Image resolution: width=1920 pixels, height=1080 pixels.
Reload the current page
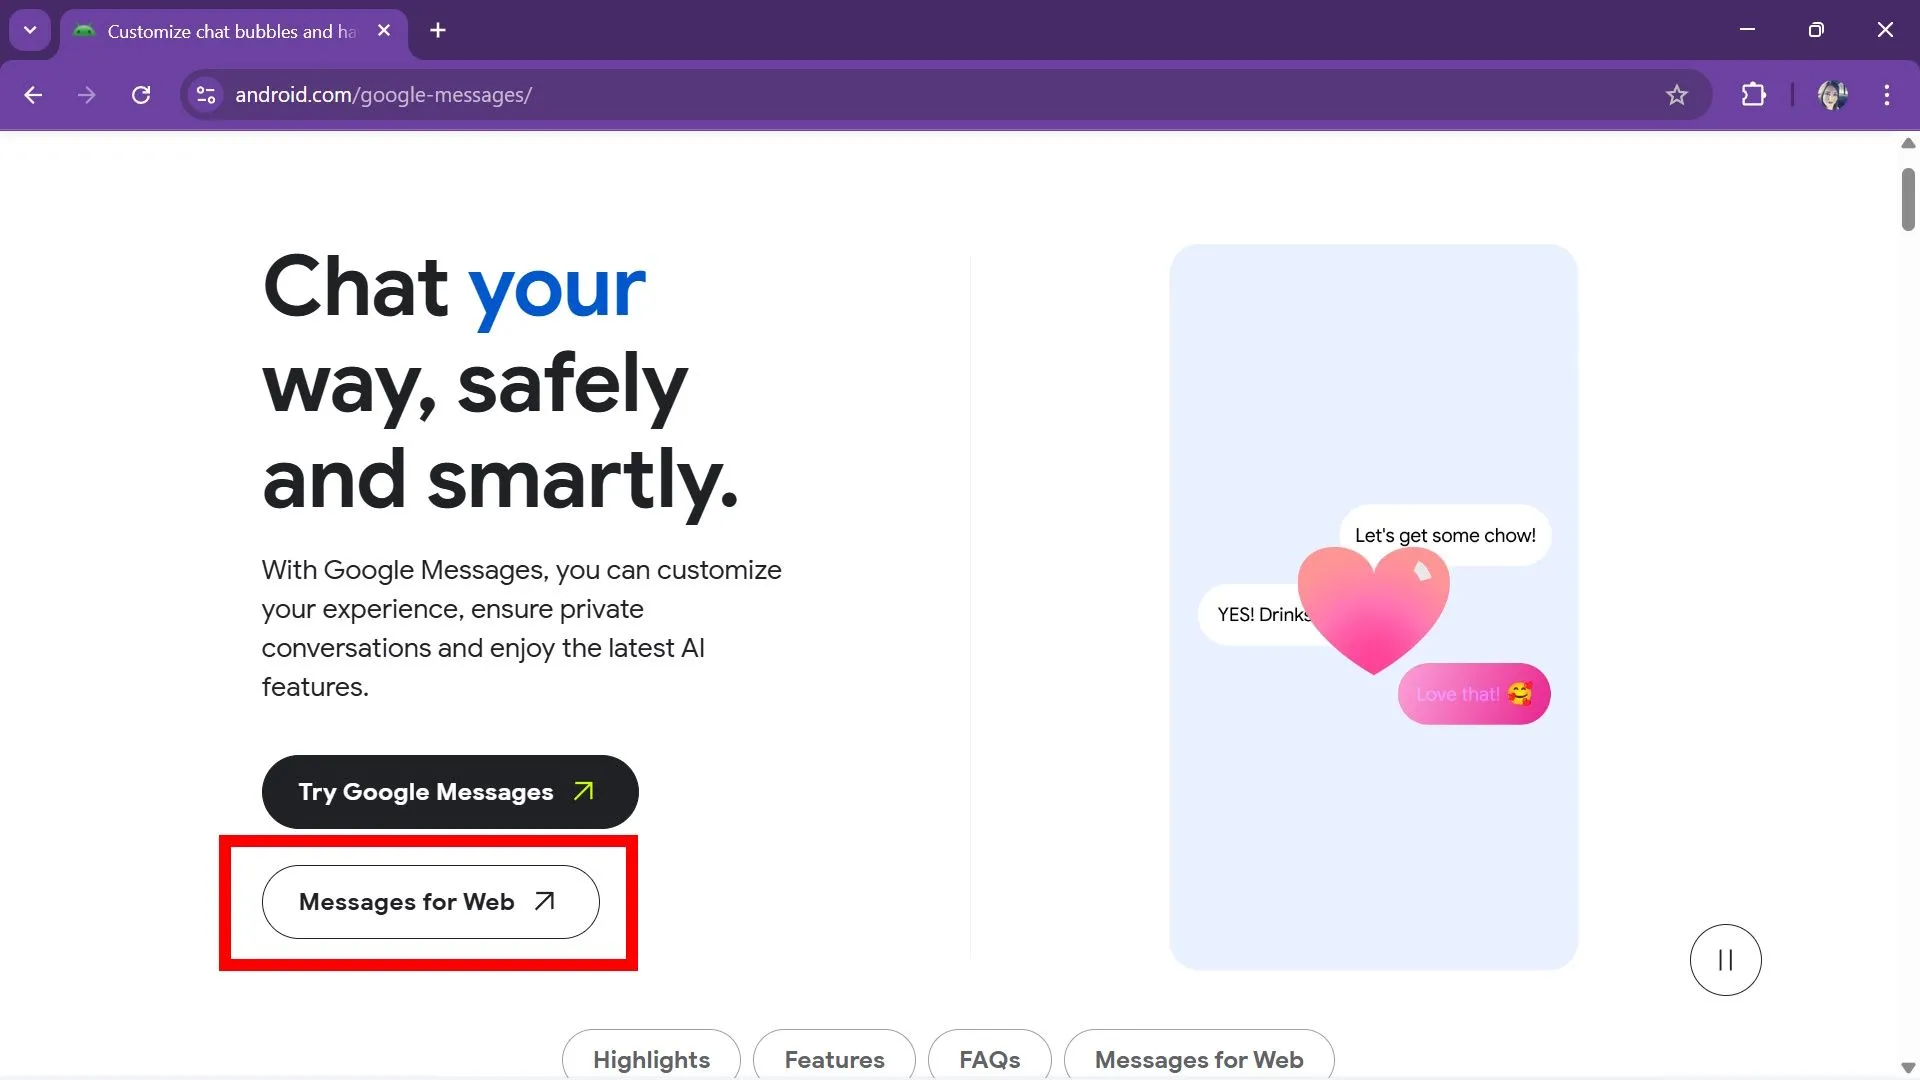point(141,94)
